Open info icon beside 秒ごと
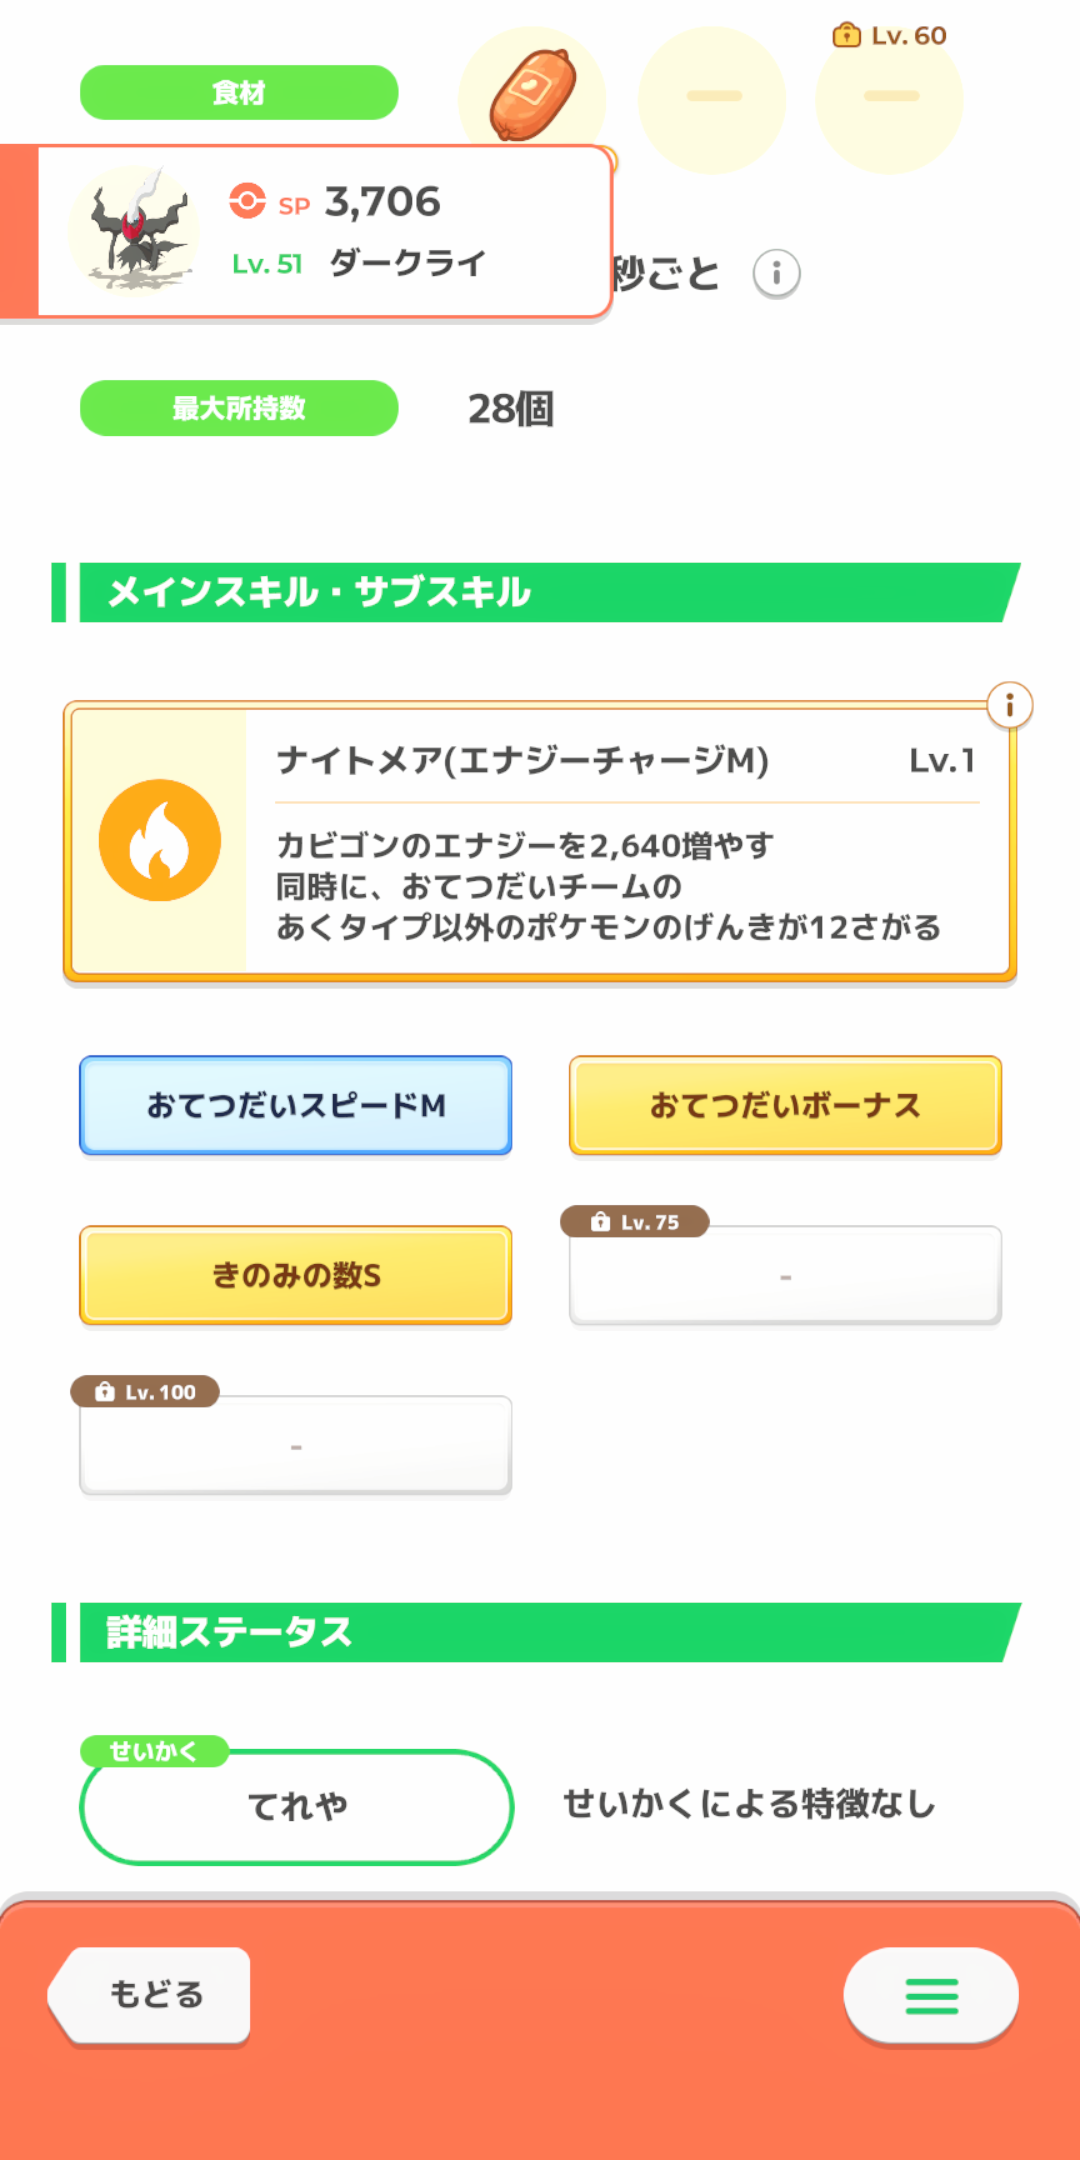The height and width of the screenshot is (2160, 1080). pos(776,274)
